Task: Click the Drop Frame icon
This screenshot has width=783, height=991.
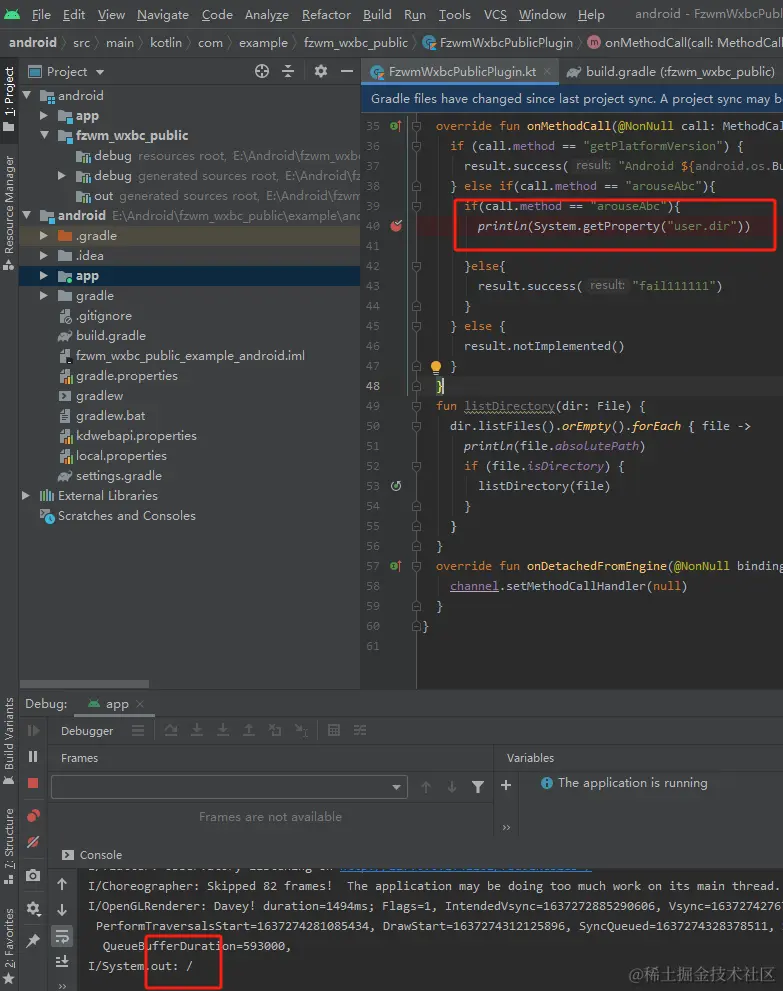Action: (x=275, y=731)
